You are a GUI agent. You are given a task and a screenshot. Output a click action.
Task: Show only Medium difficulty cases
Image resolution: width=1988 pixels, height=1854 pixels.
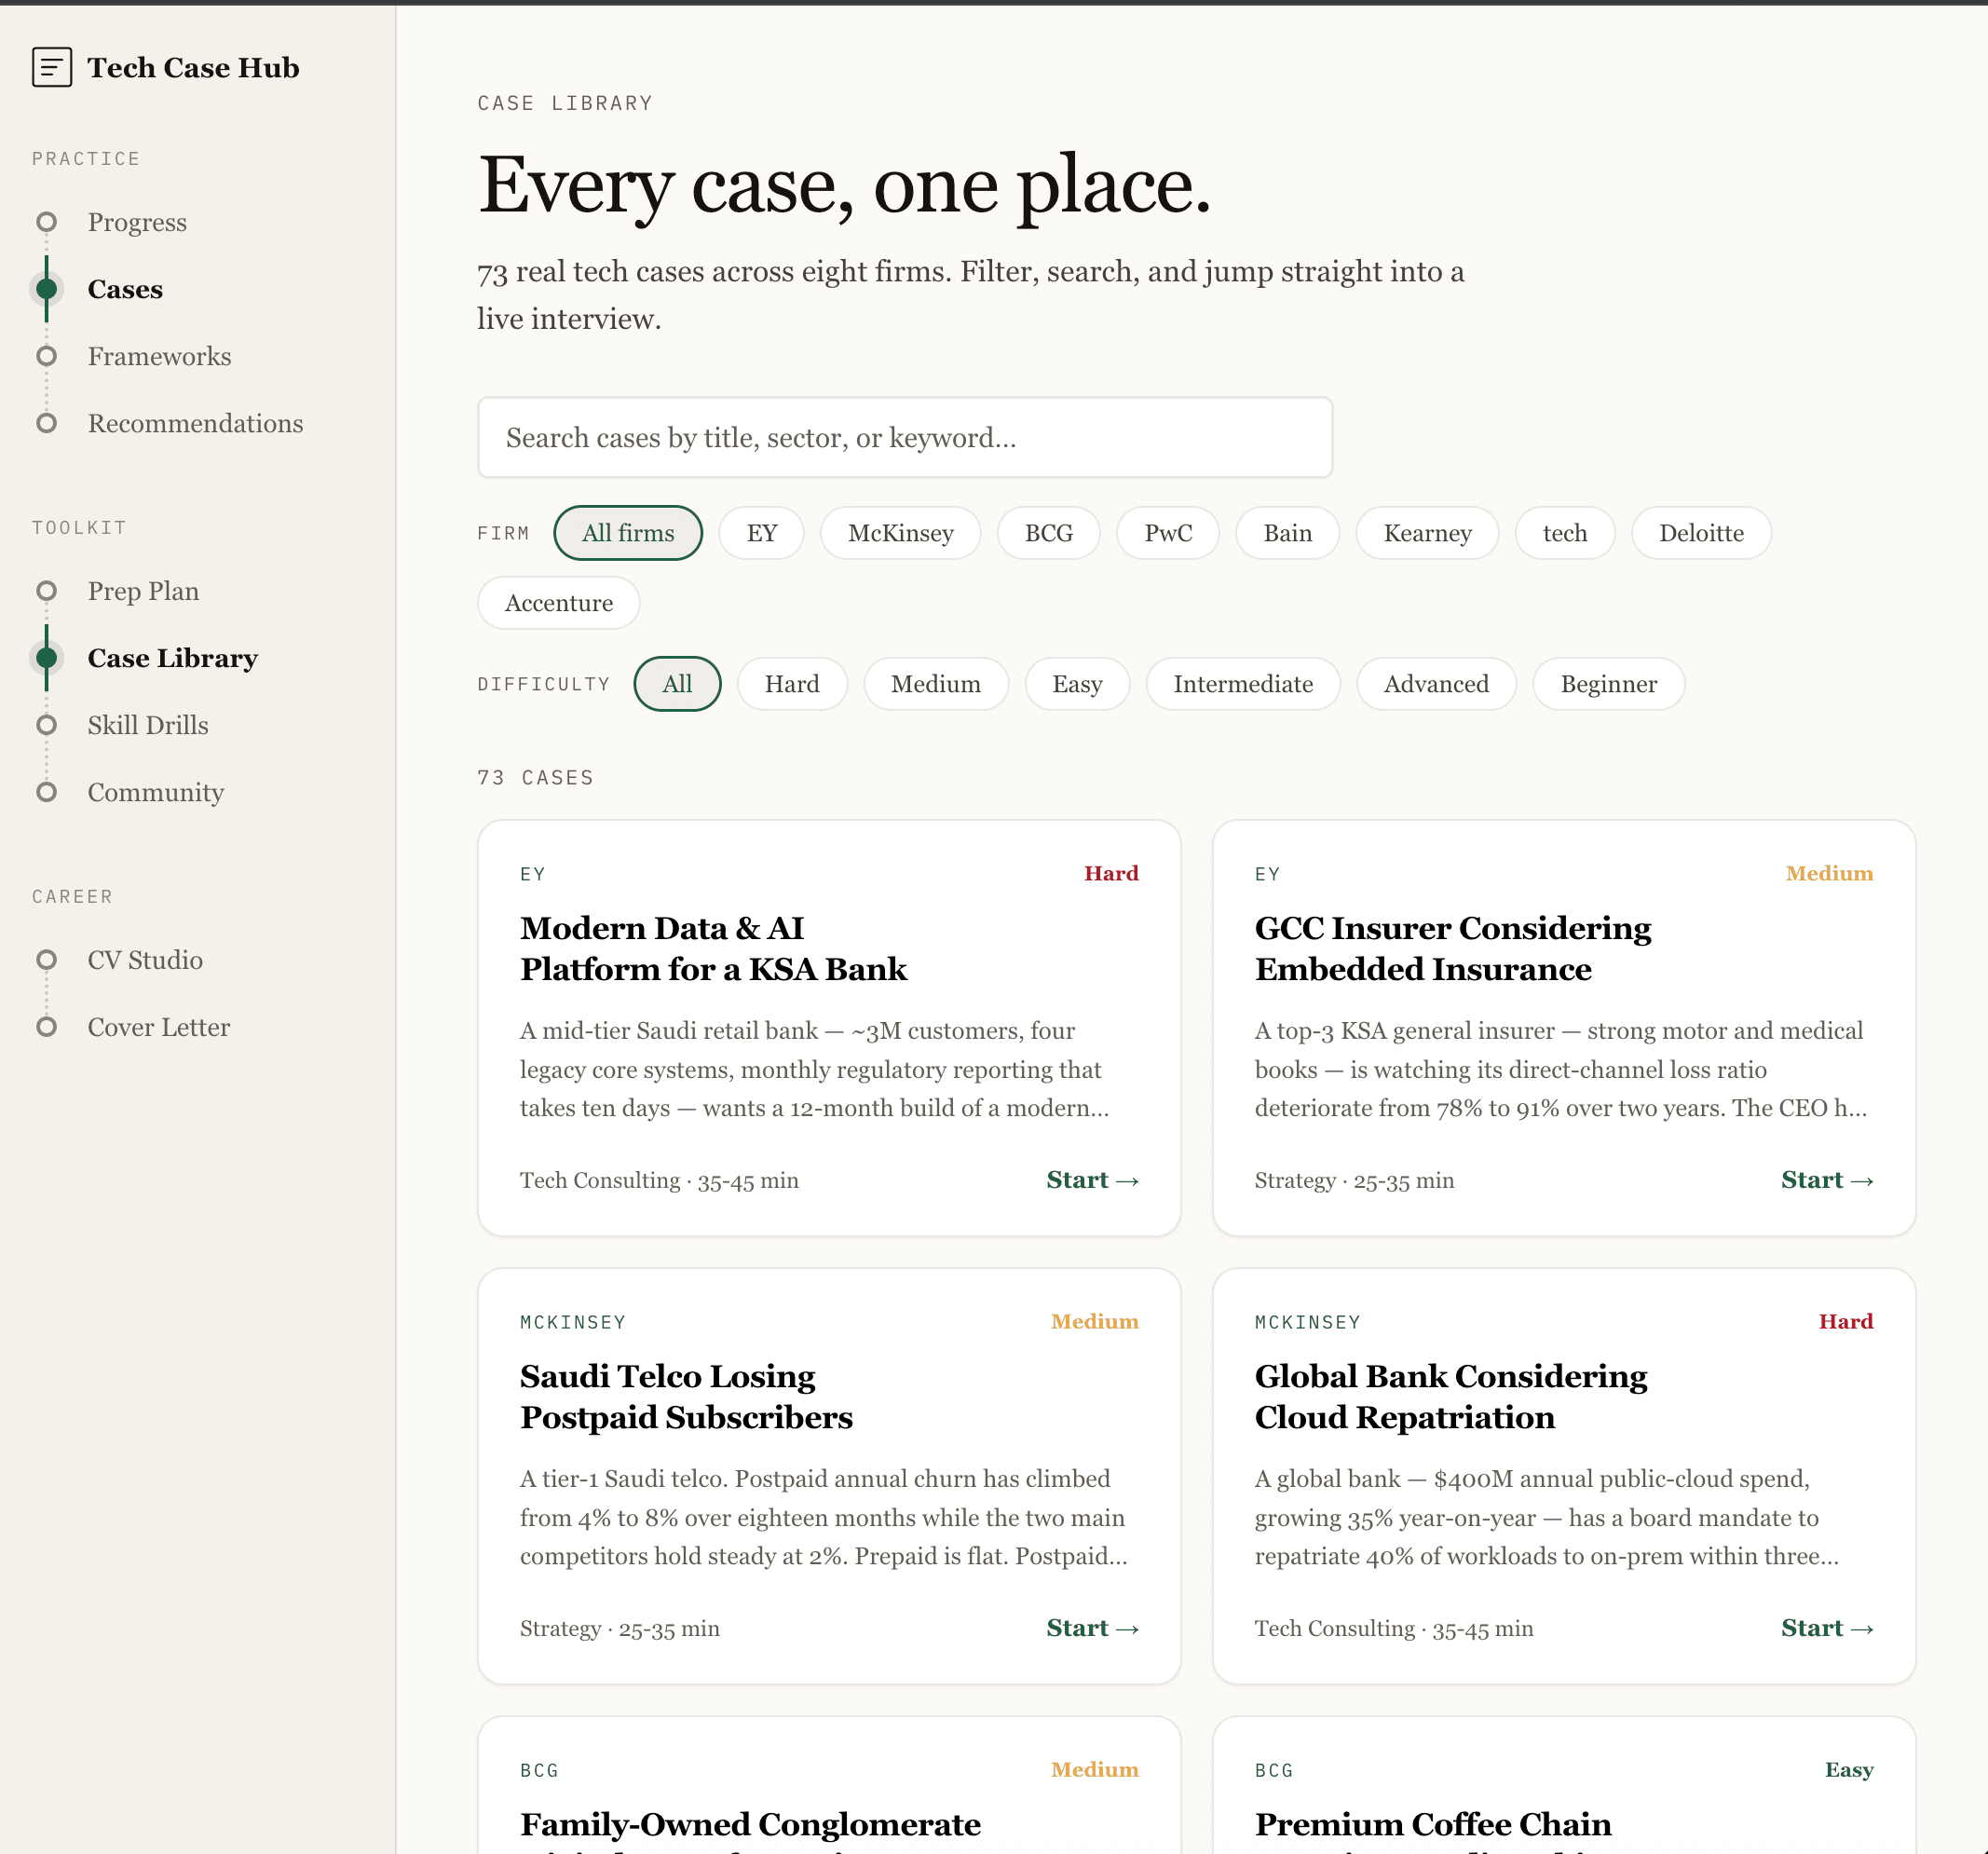coord(936,684)
